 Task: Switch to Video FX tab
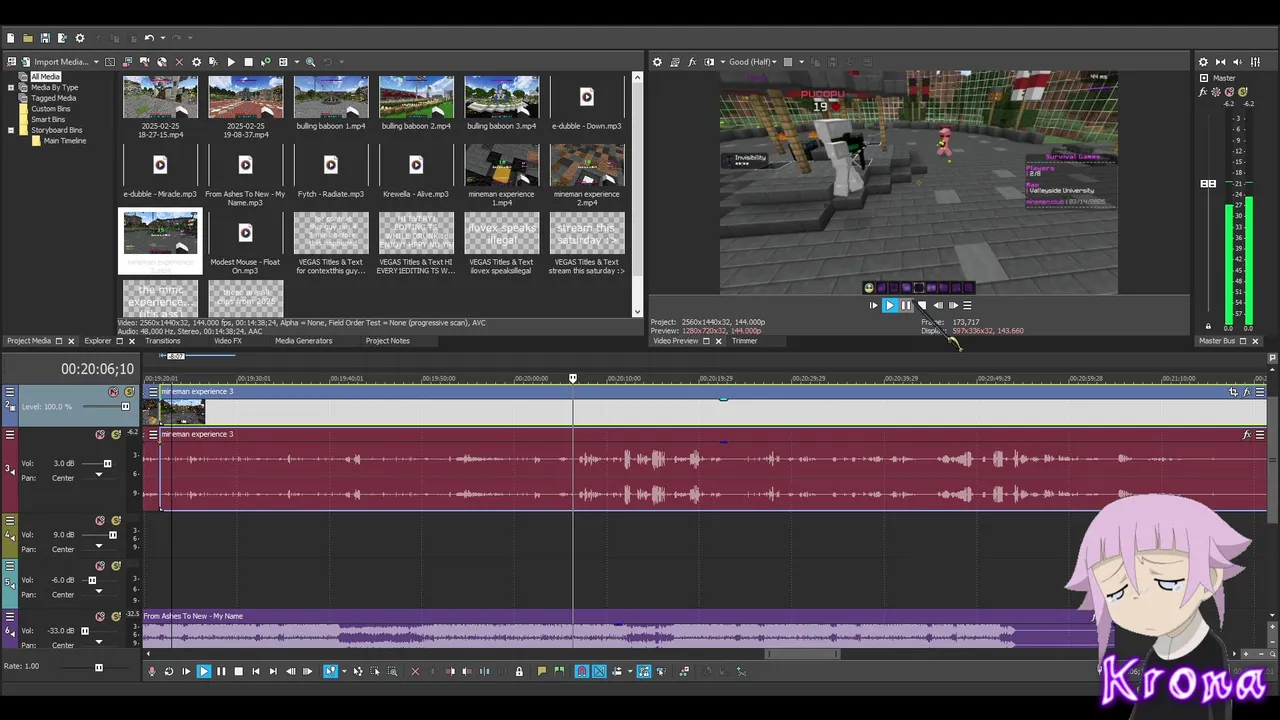point(227,341)
